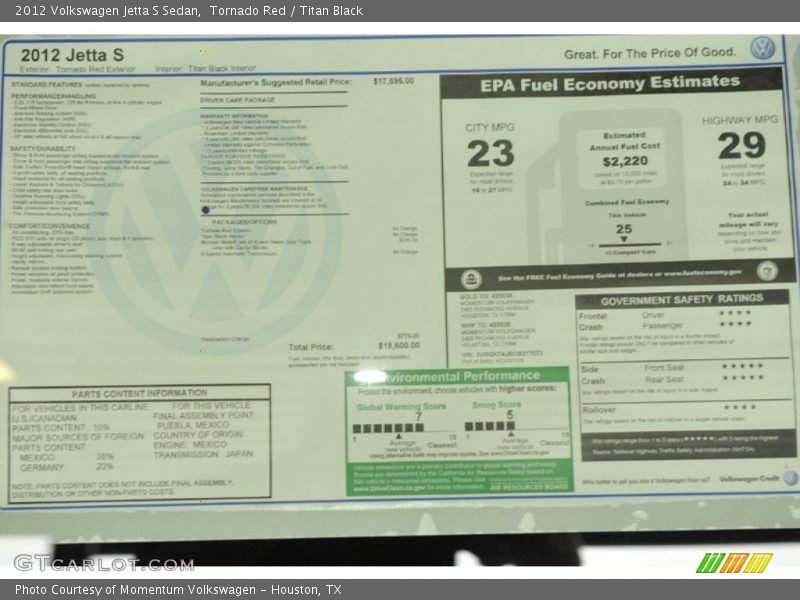The width and height of the screenshot is (800, 600).
Task: Click 'Exterior: Tornado Red Exterior' text
Action: coord(78,69)
